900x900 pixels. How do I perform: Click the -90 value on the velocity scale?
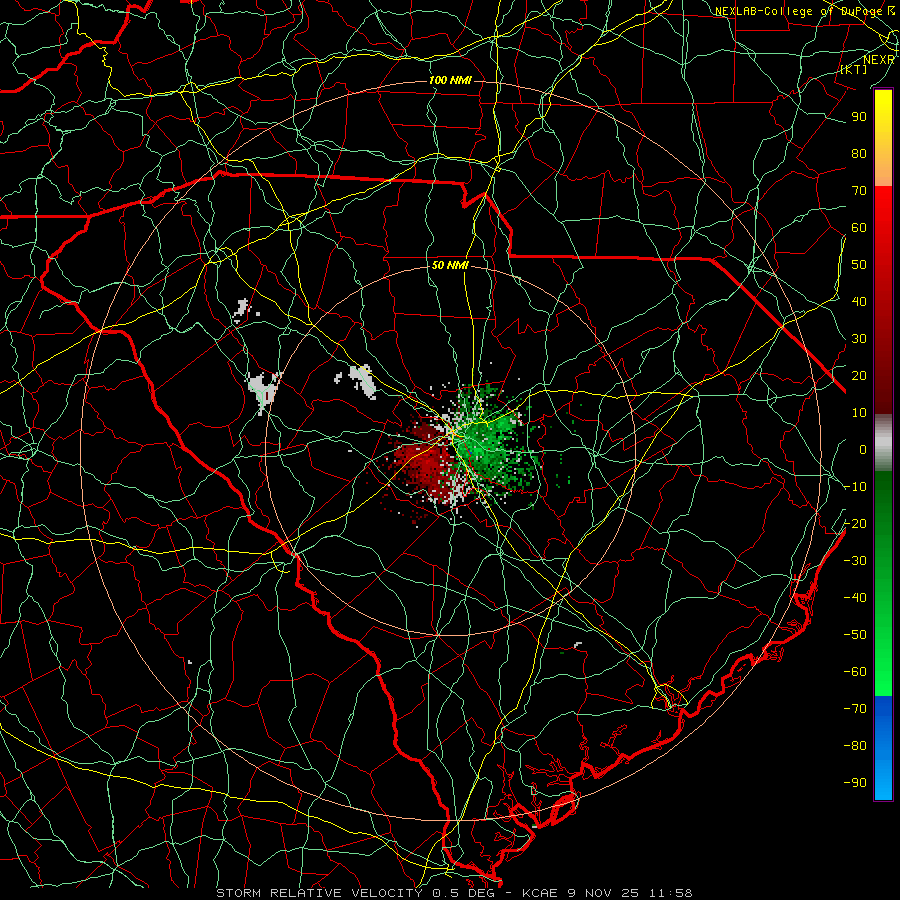click(x=855, y=783)
